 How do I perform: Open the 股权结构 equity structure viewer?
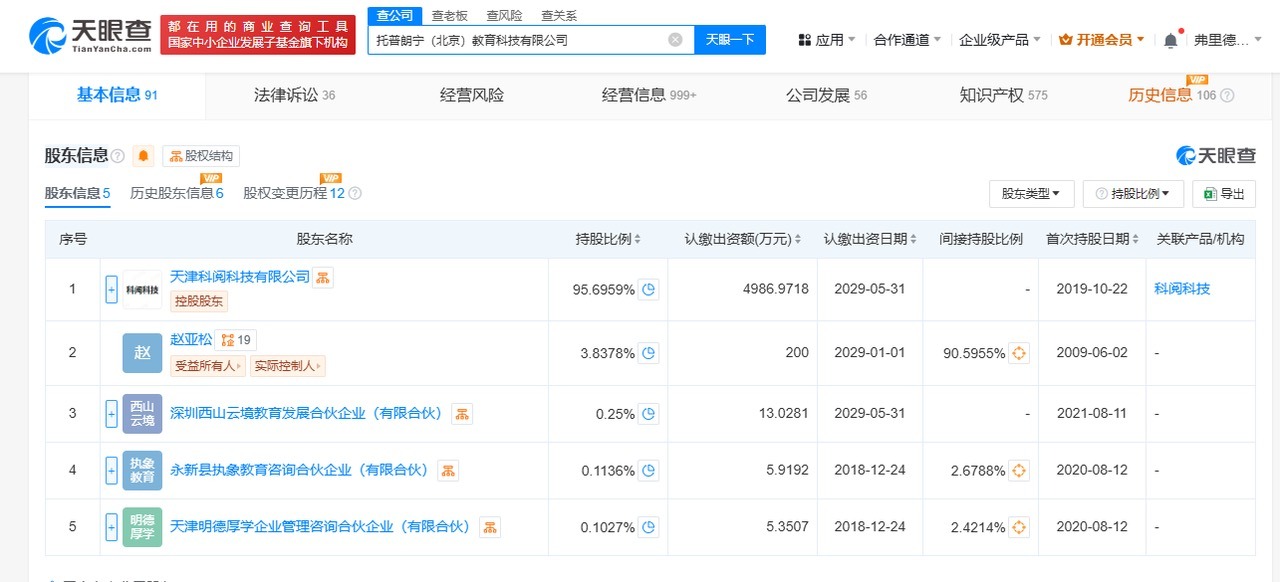(x=200, y=156)
